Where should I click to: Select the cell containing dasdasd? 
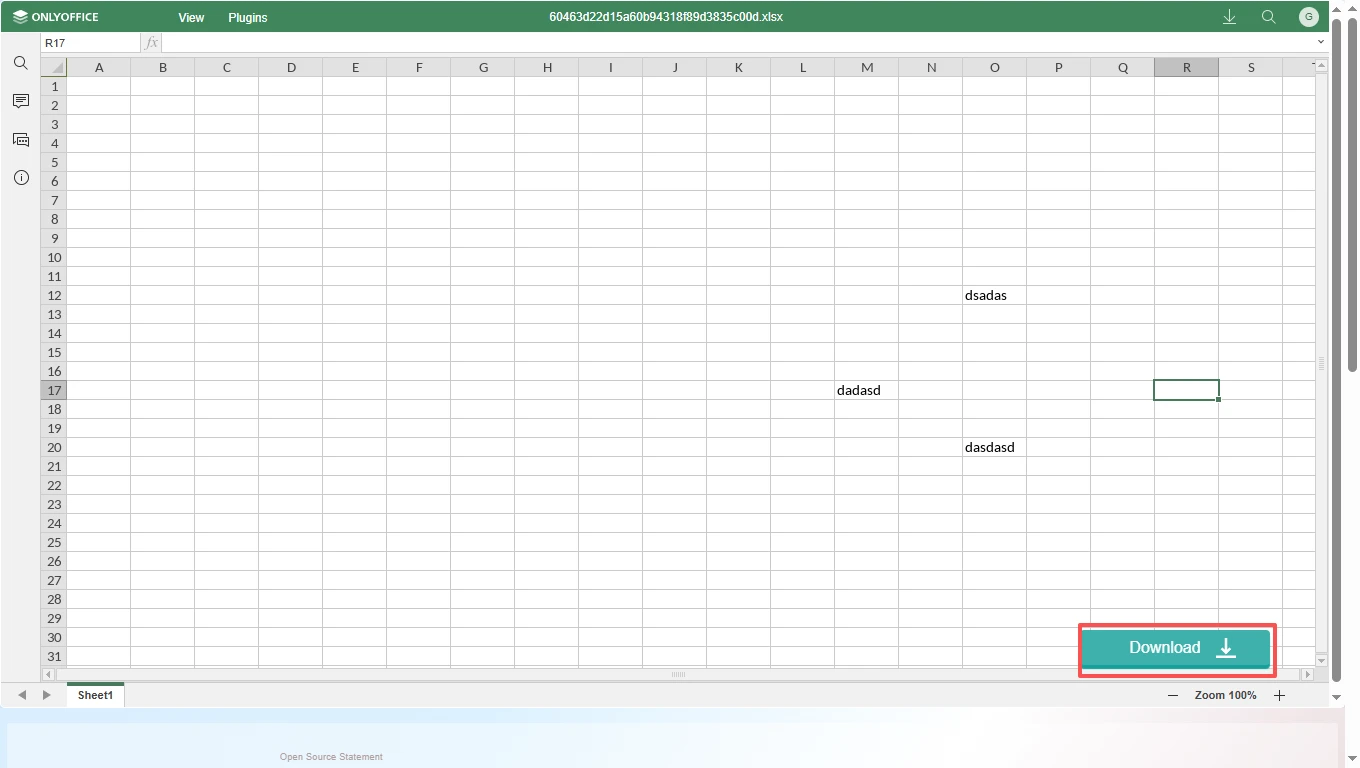click(994, 447)
